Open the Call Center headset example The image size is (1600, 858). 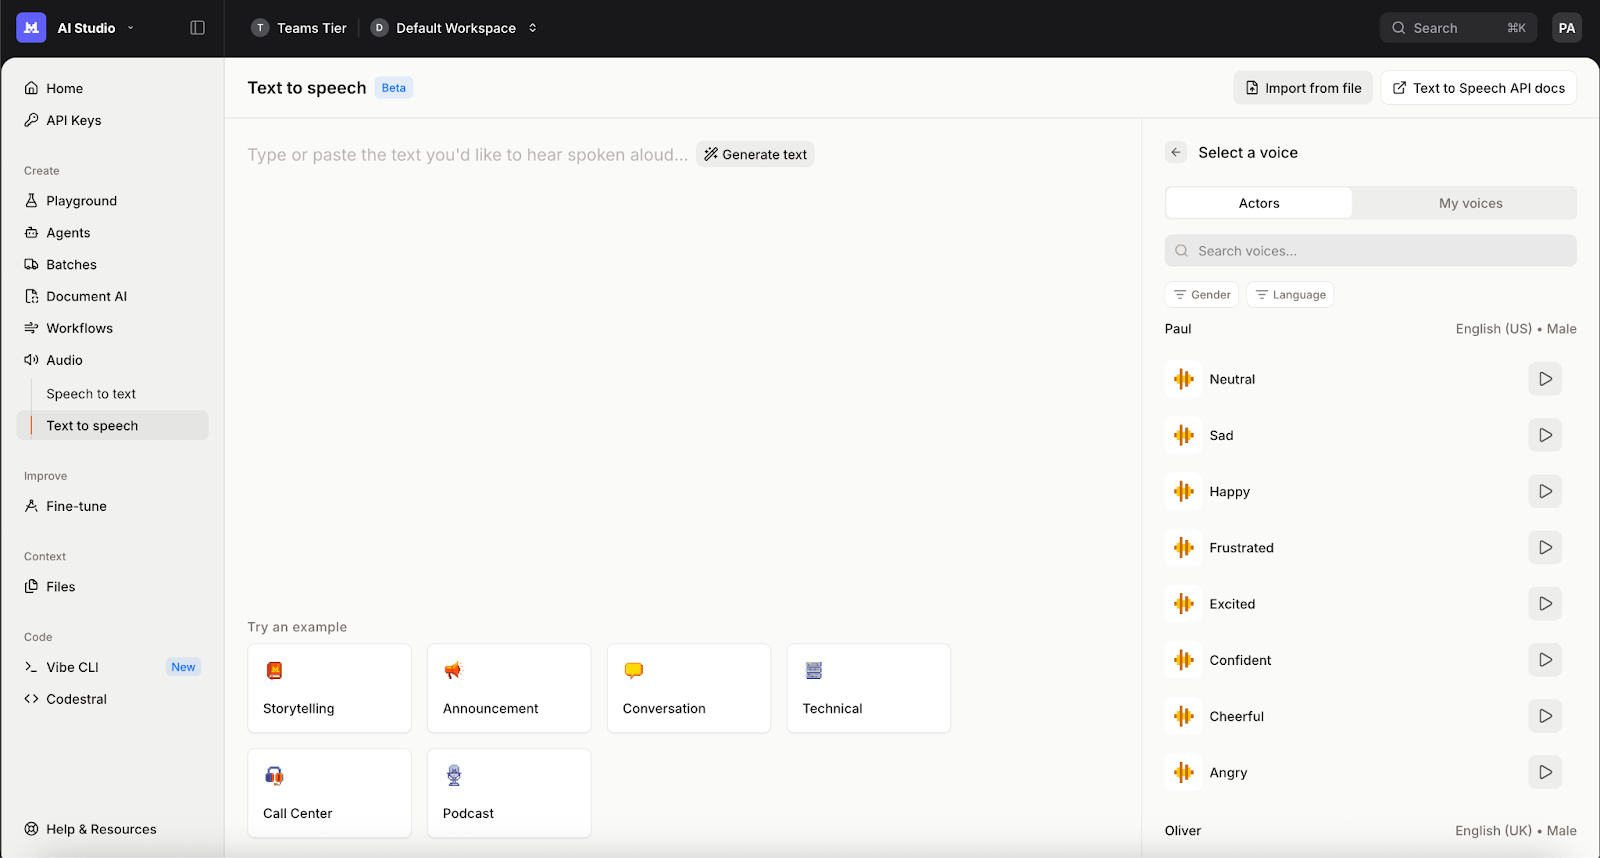274,775
